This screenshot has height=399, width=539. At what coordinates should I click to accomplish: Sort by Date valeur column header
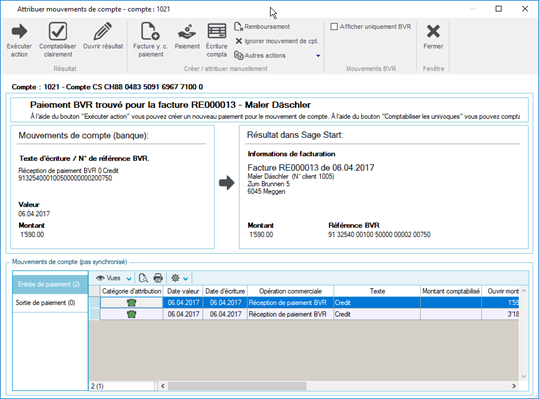point(183,291)
